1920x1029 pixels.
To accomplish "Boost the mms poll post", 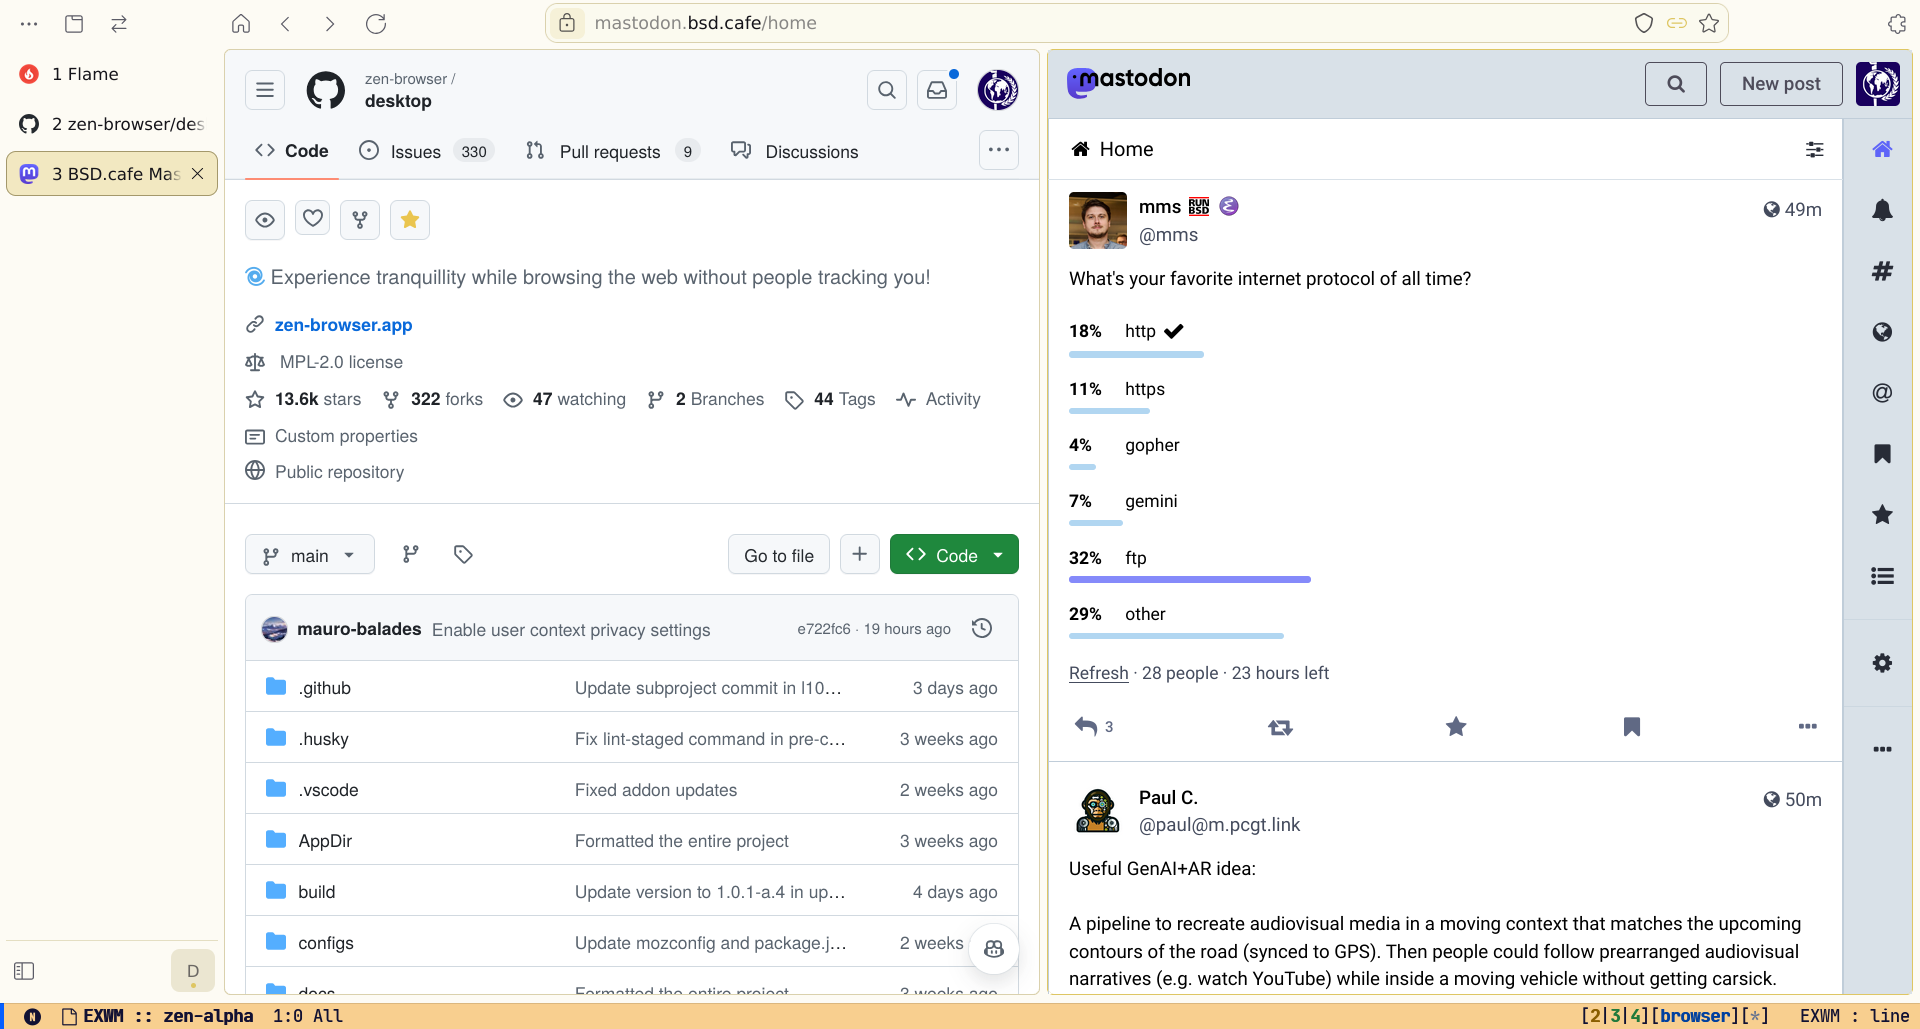I will point(1280,727).
